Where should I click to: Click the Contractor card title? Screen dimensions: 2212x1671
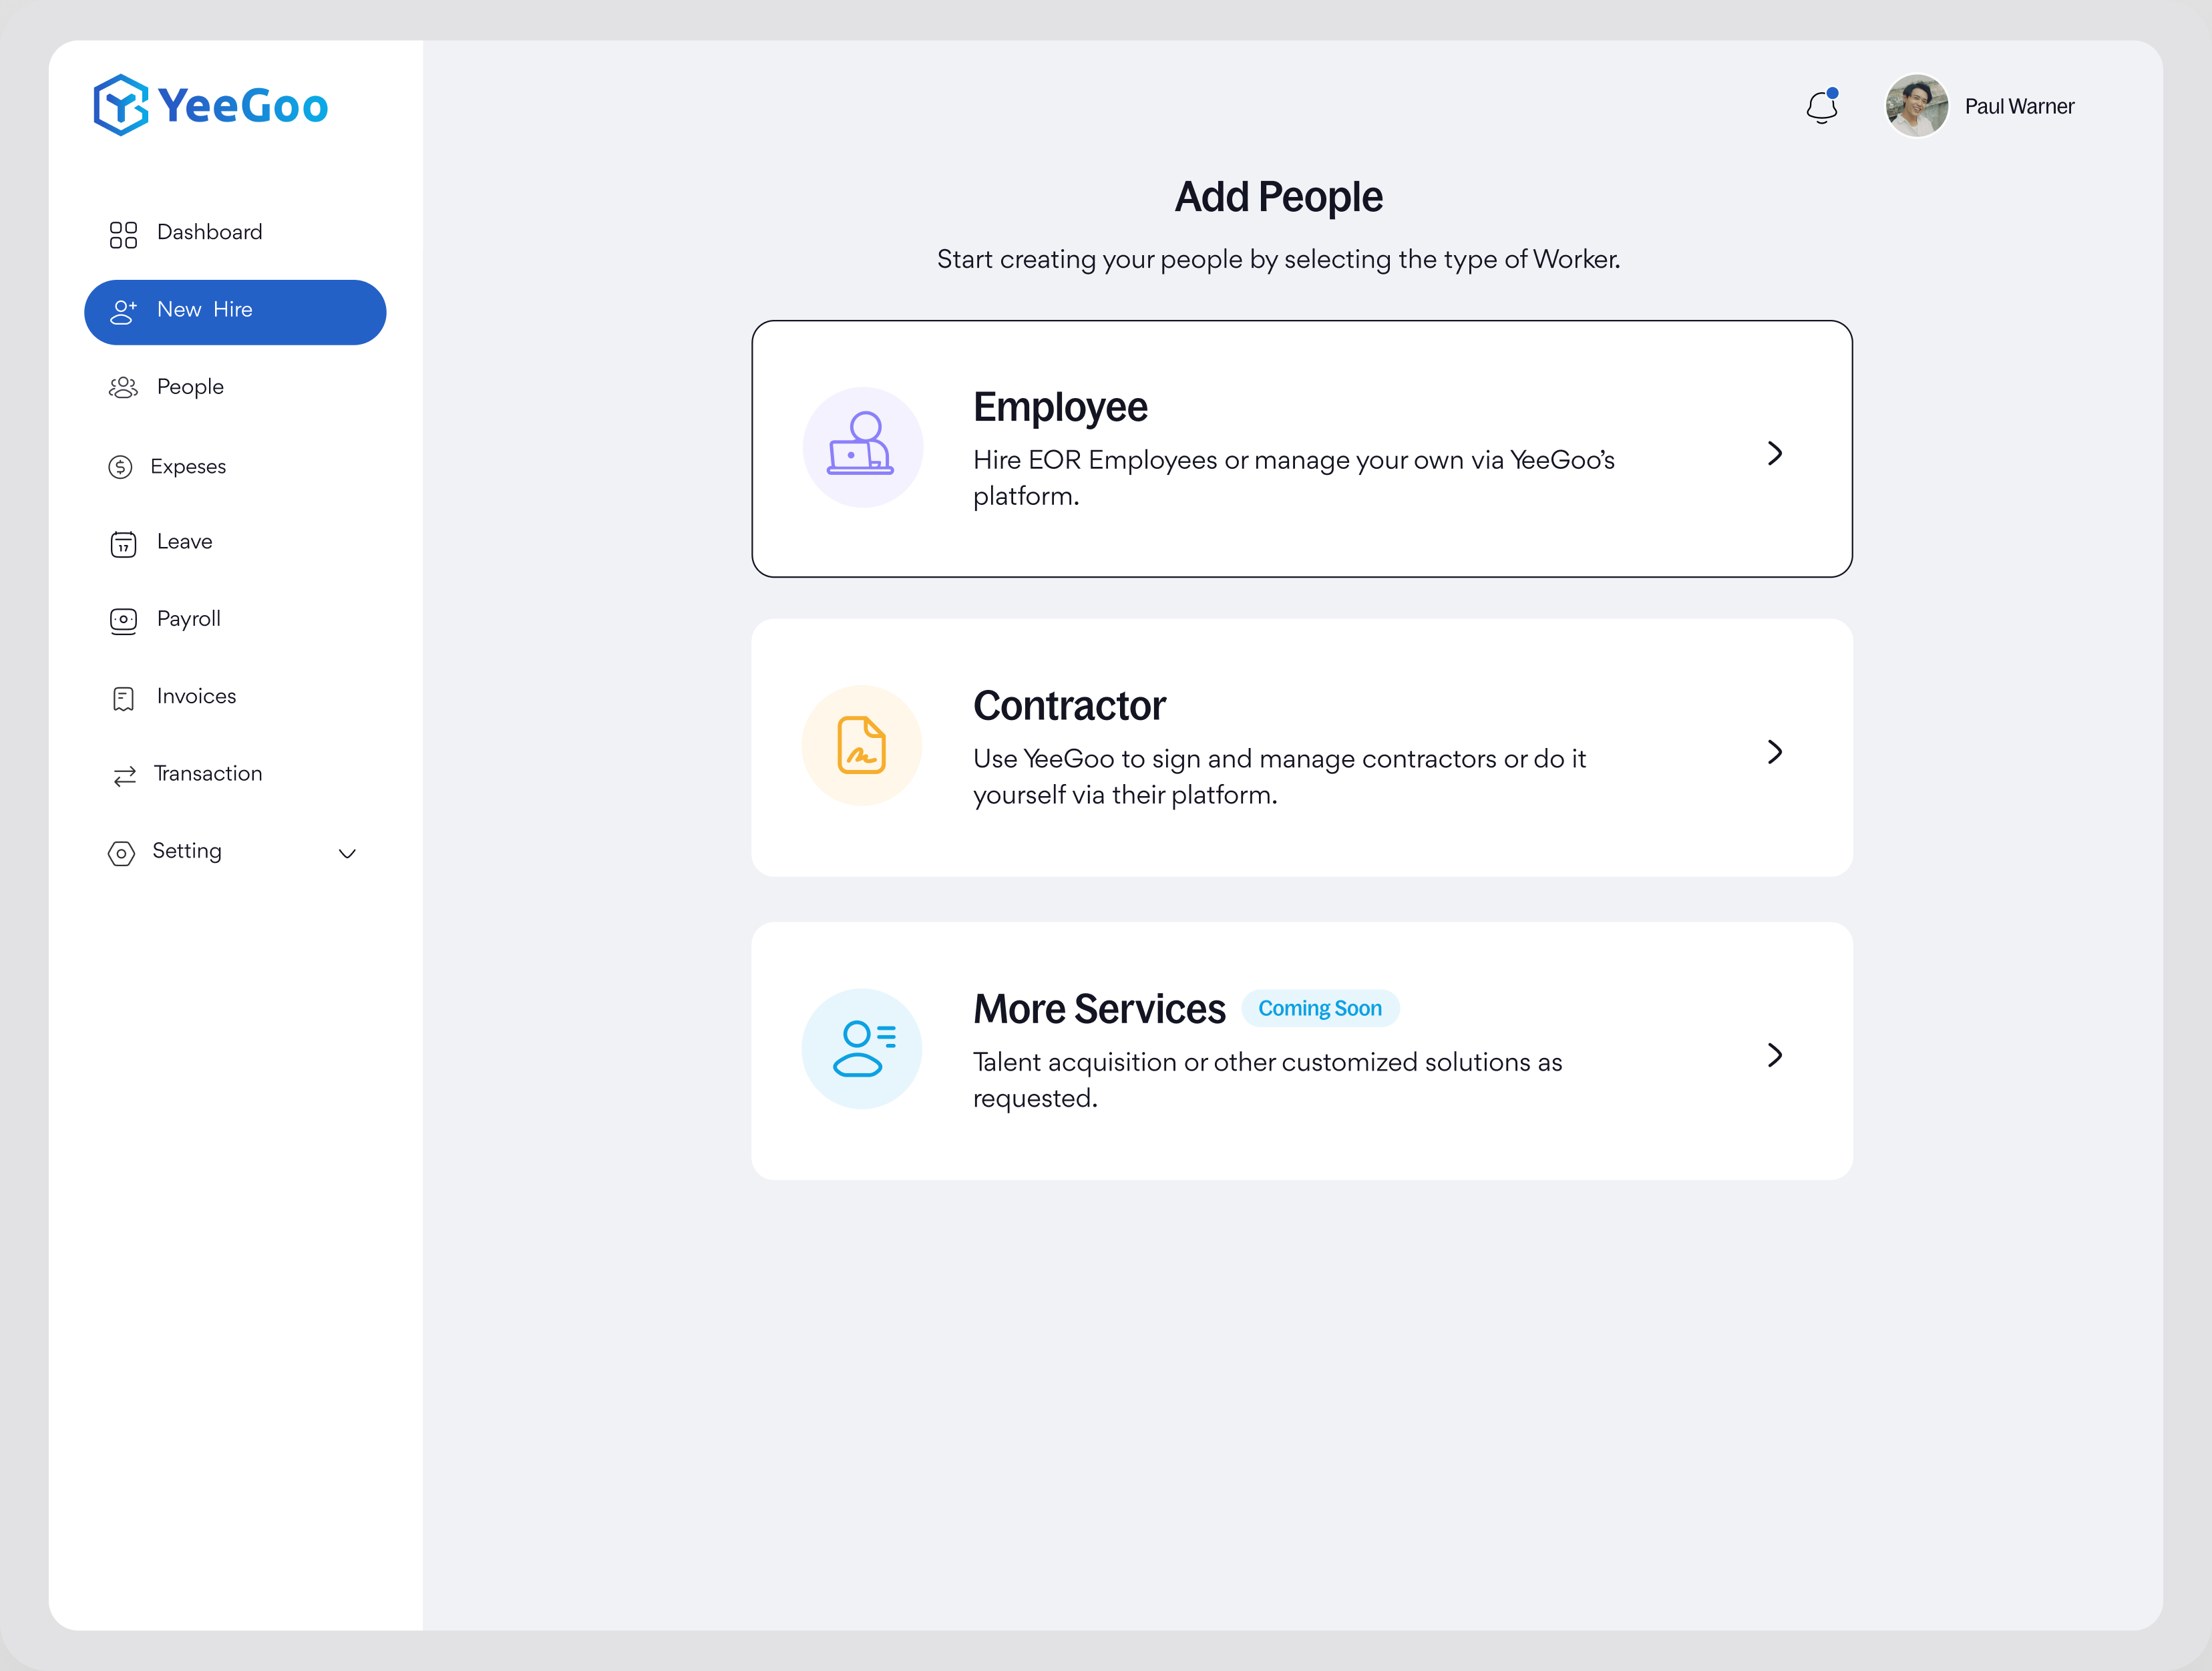point(1069,706)
